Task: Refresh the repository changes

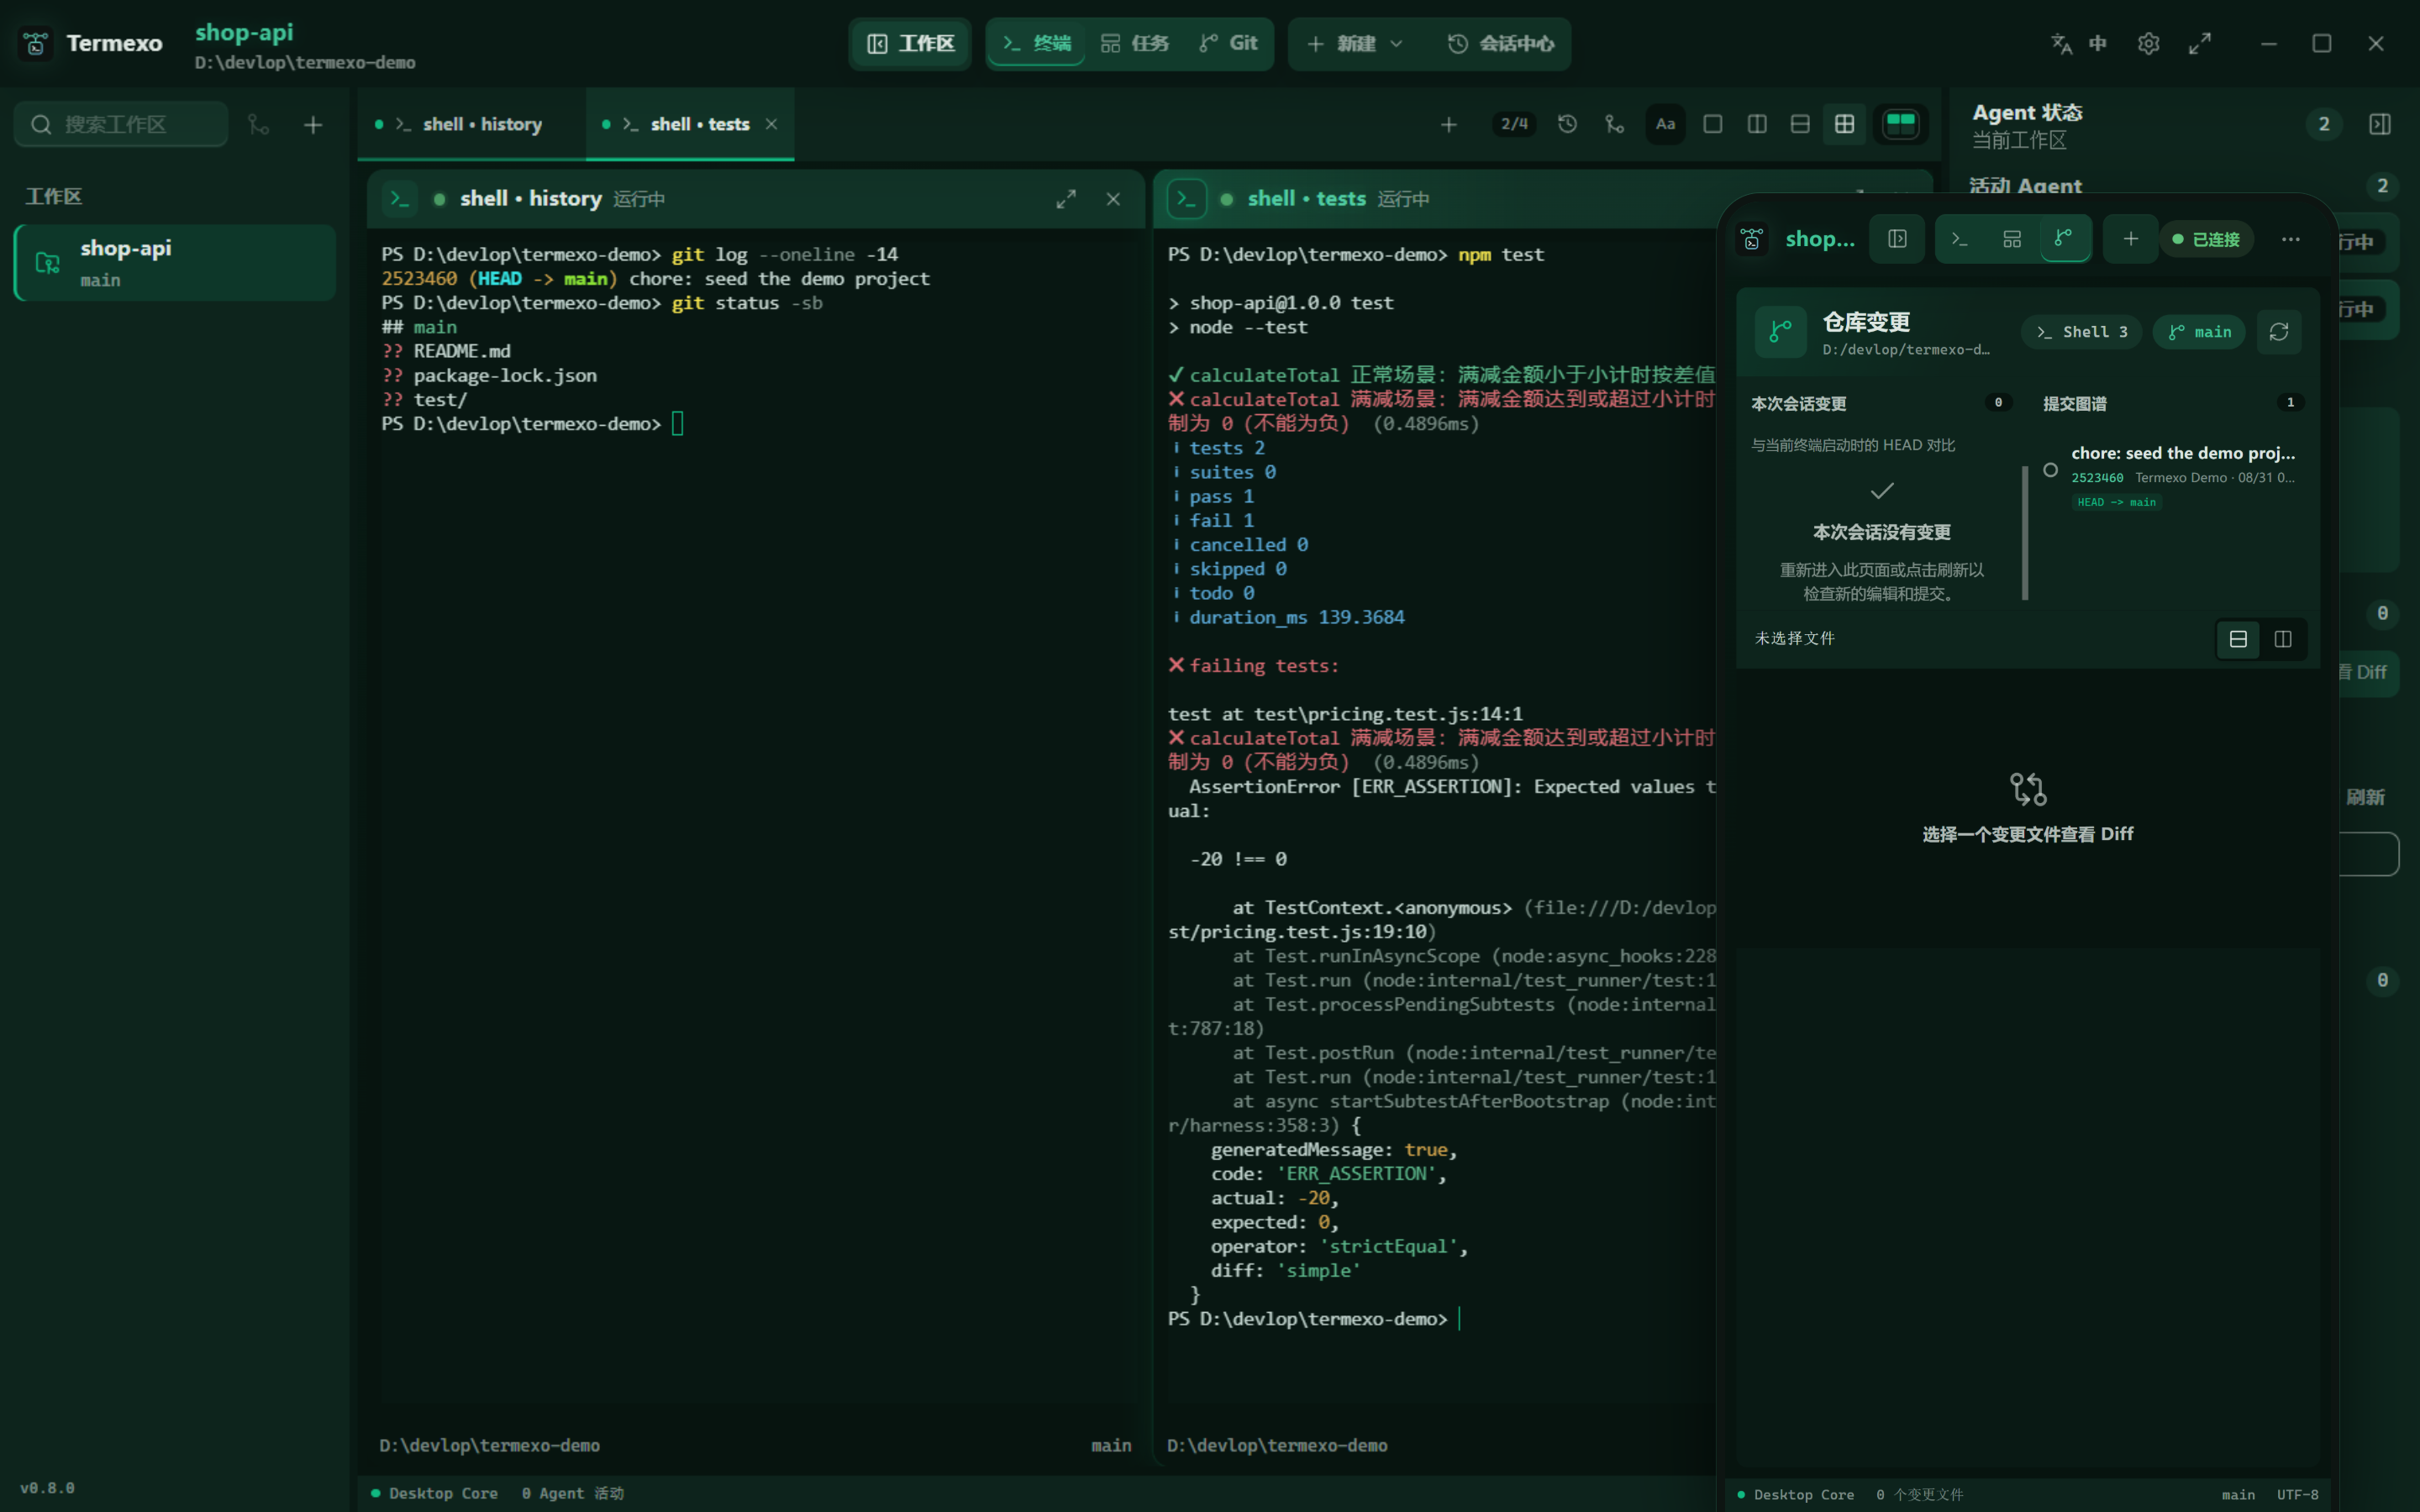Action: pos(2279,332)
